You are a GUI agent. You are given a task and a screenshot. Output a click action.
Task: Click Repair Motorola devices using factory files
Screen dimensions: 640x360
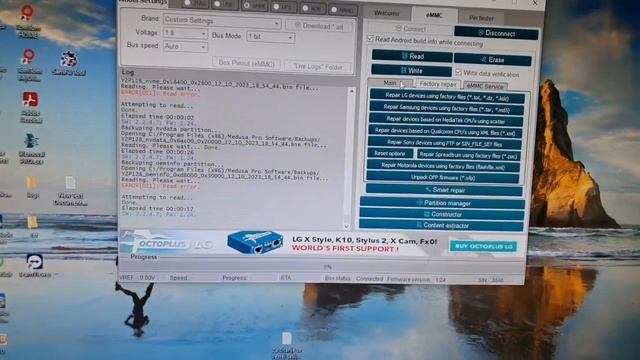coord(443,166)
